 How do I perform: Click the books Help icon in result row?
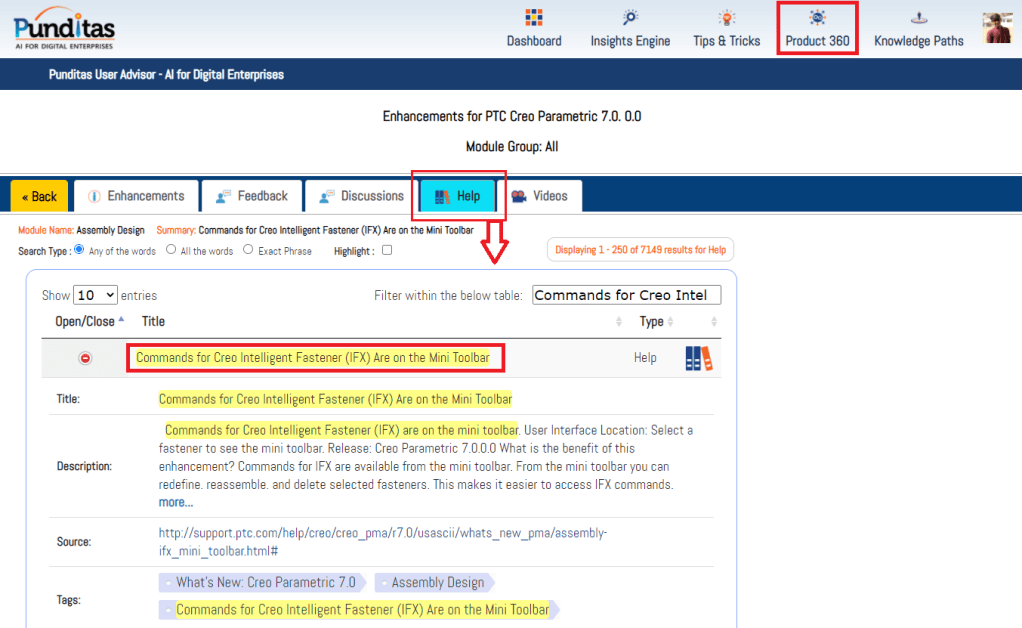699,358
